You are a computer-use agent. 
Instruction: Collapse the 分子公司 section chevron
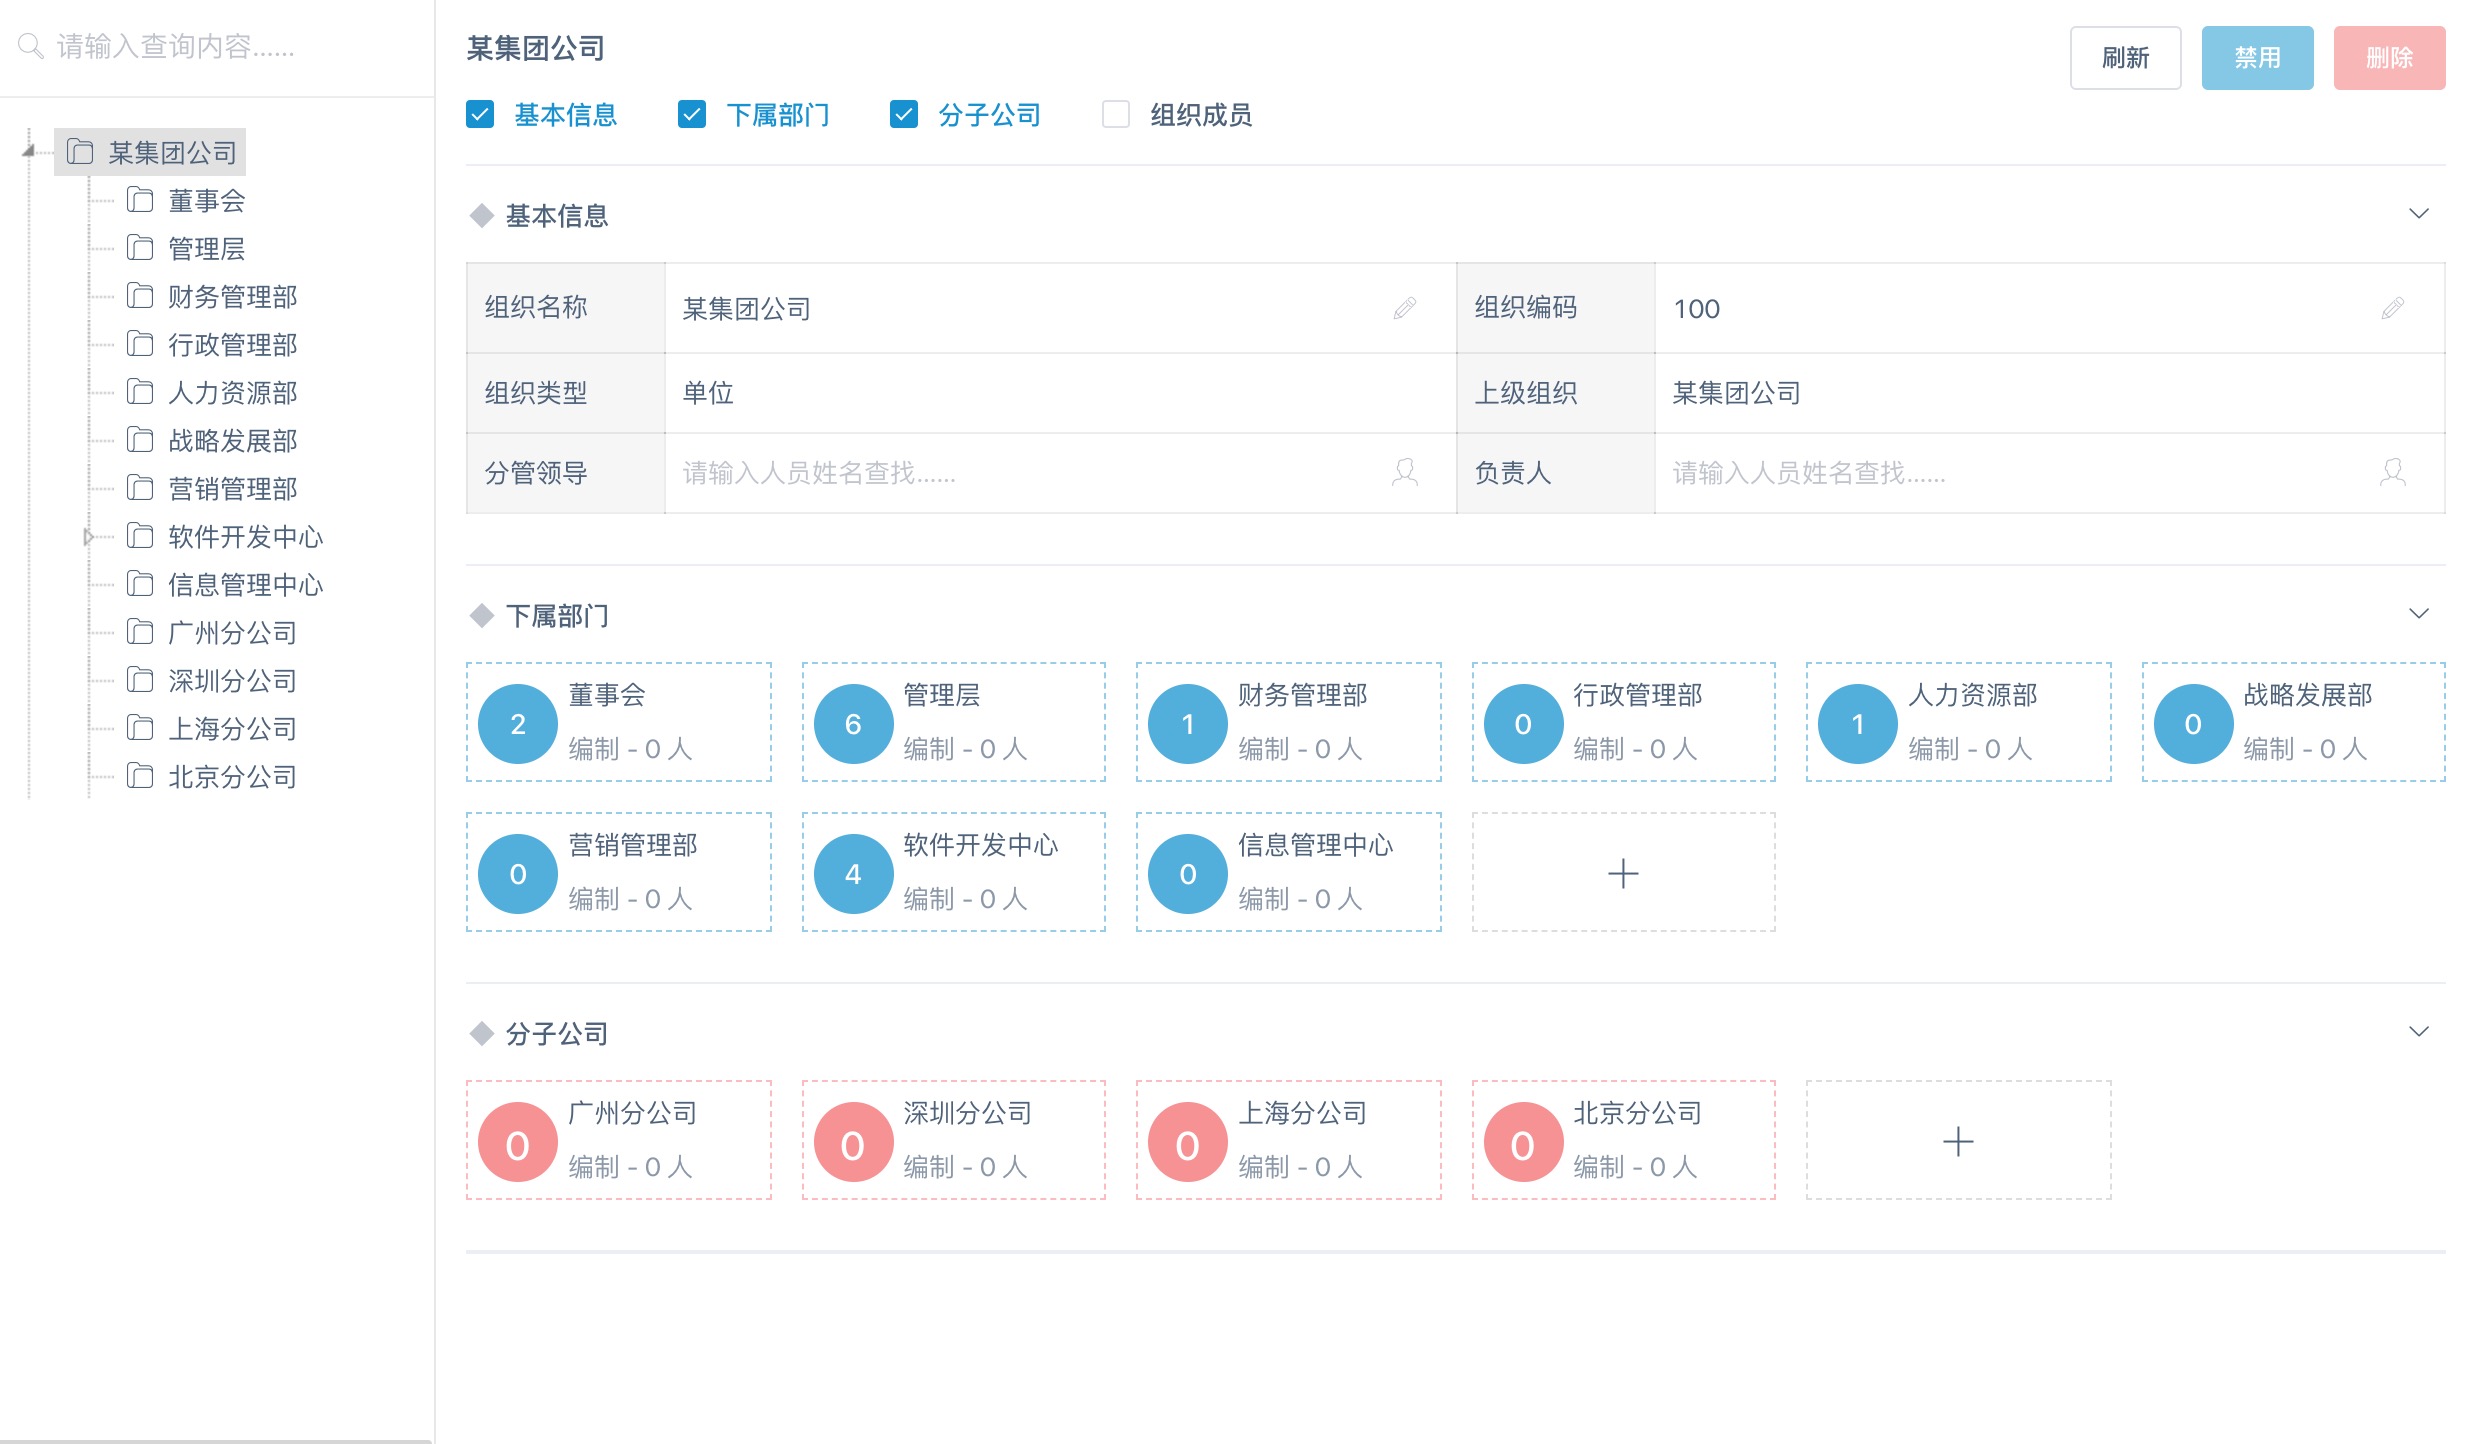pos(2418,1032)
